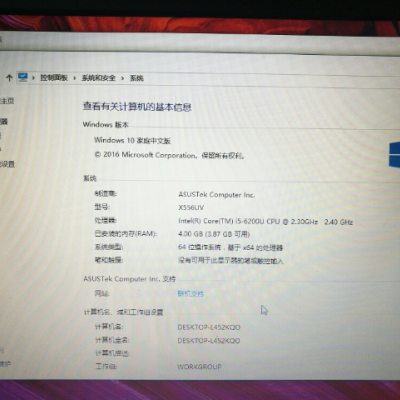This screenshot has width=400, height=400.
Task: Click the processor i5-6200U info text
Action: click(265, 221)
